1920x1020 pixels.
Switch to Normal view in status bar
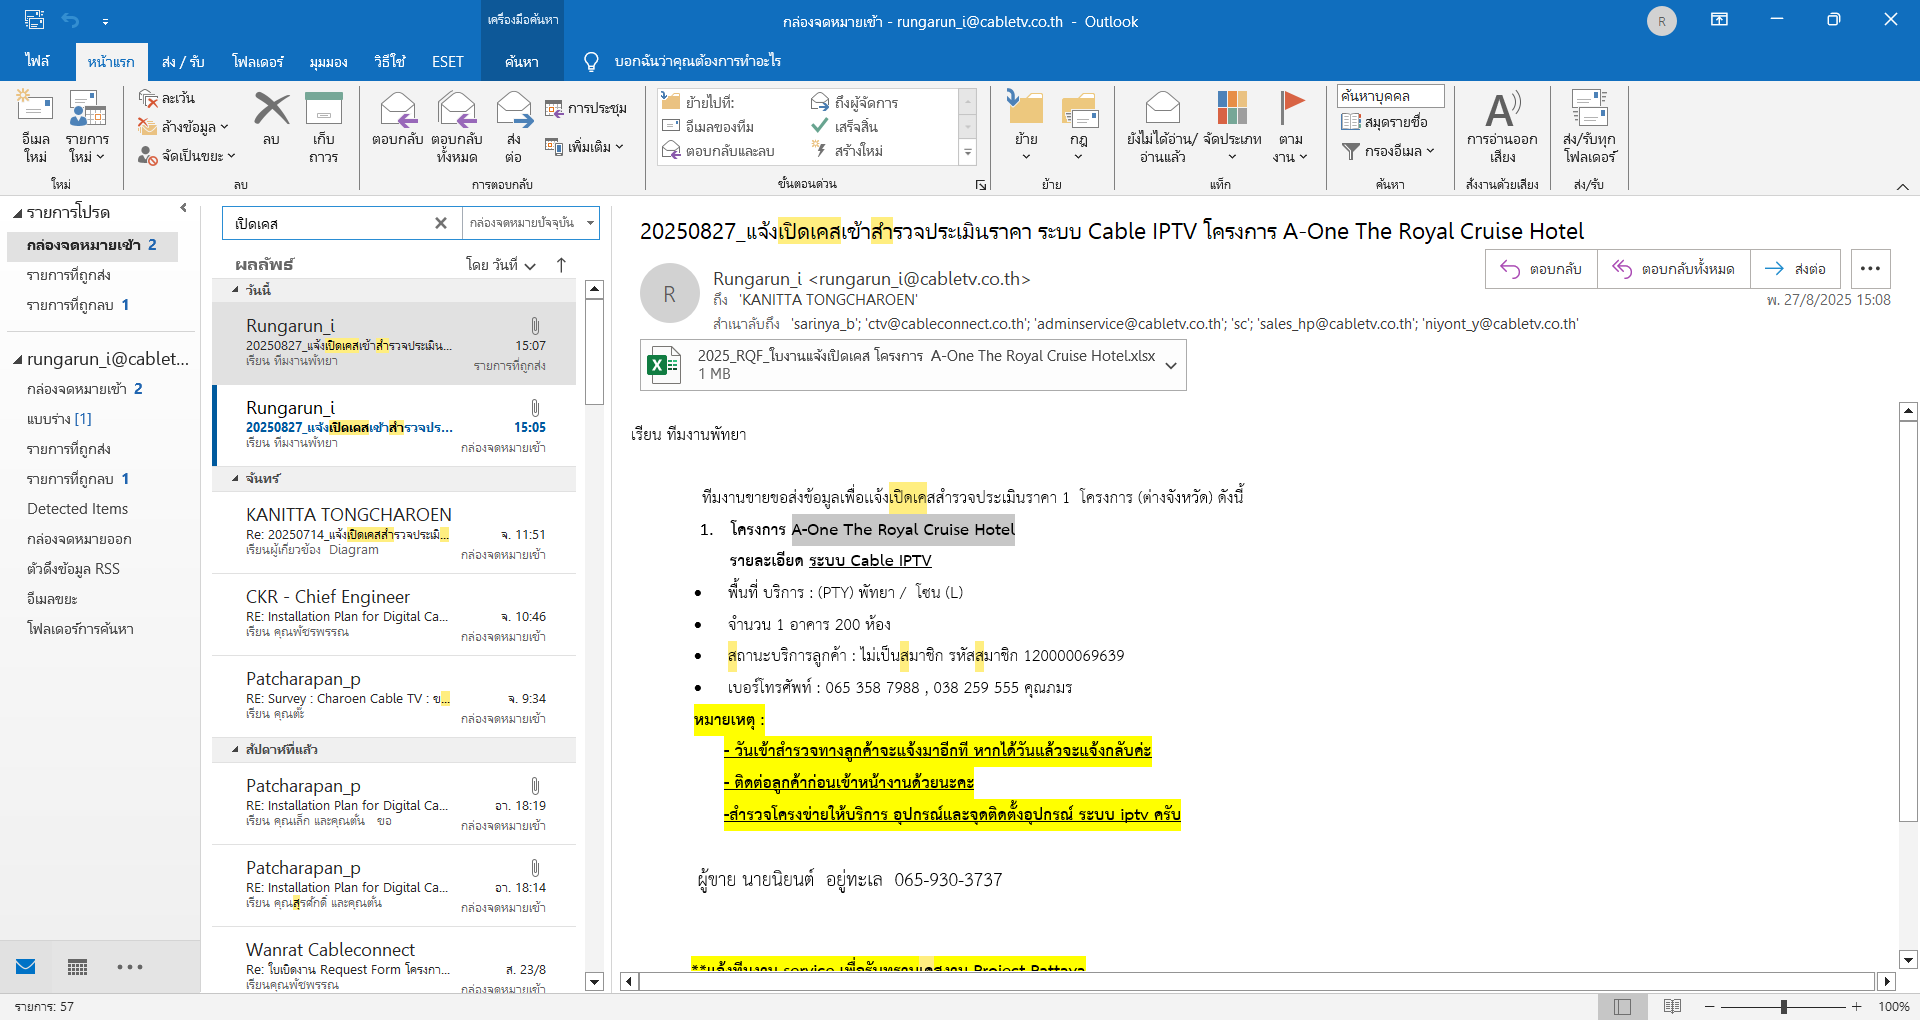click(x=1622, y=1006)
